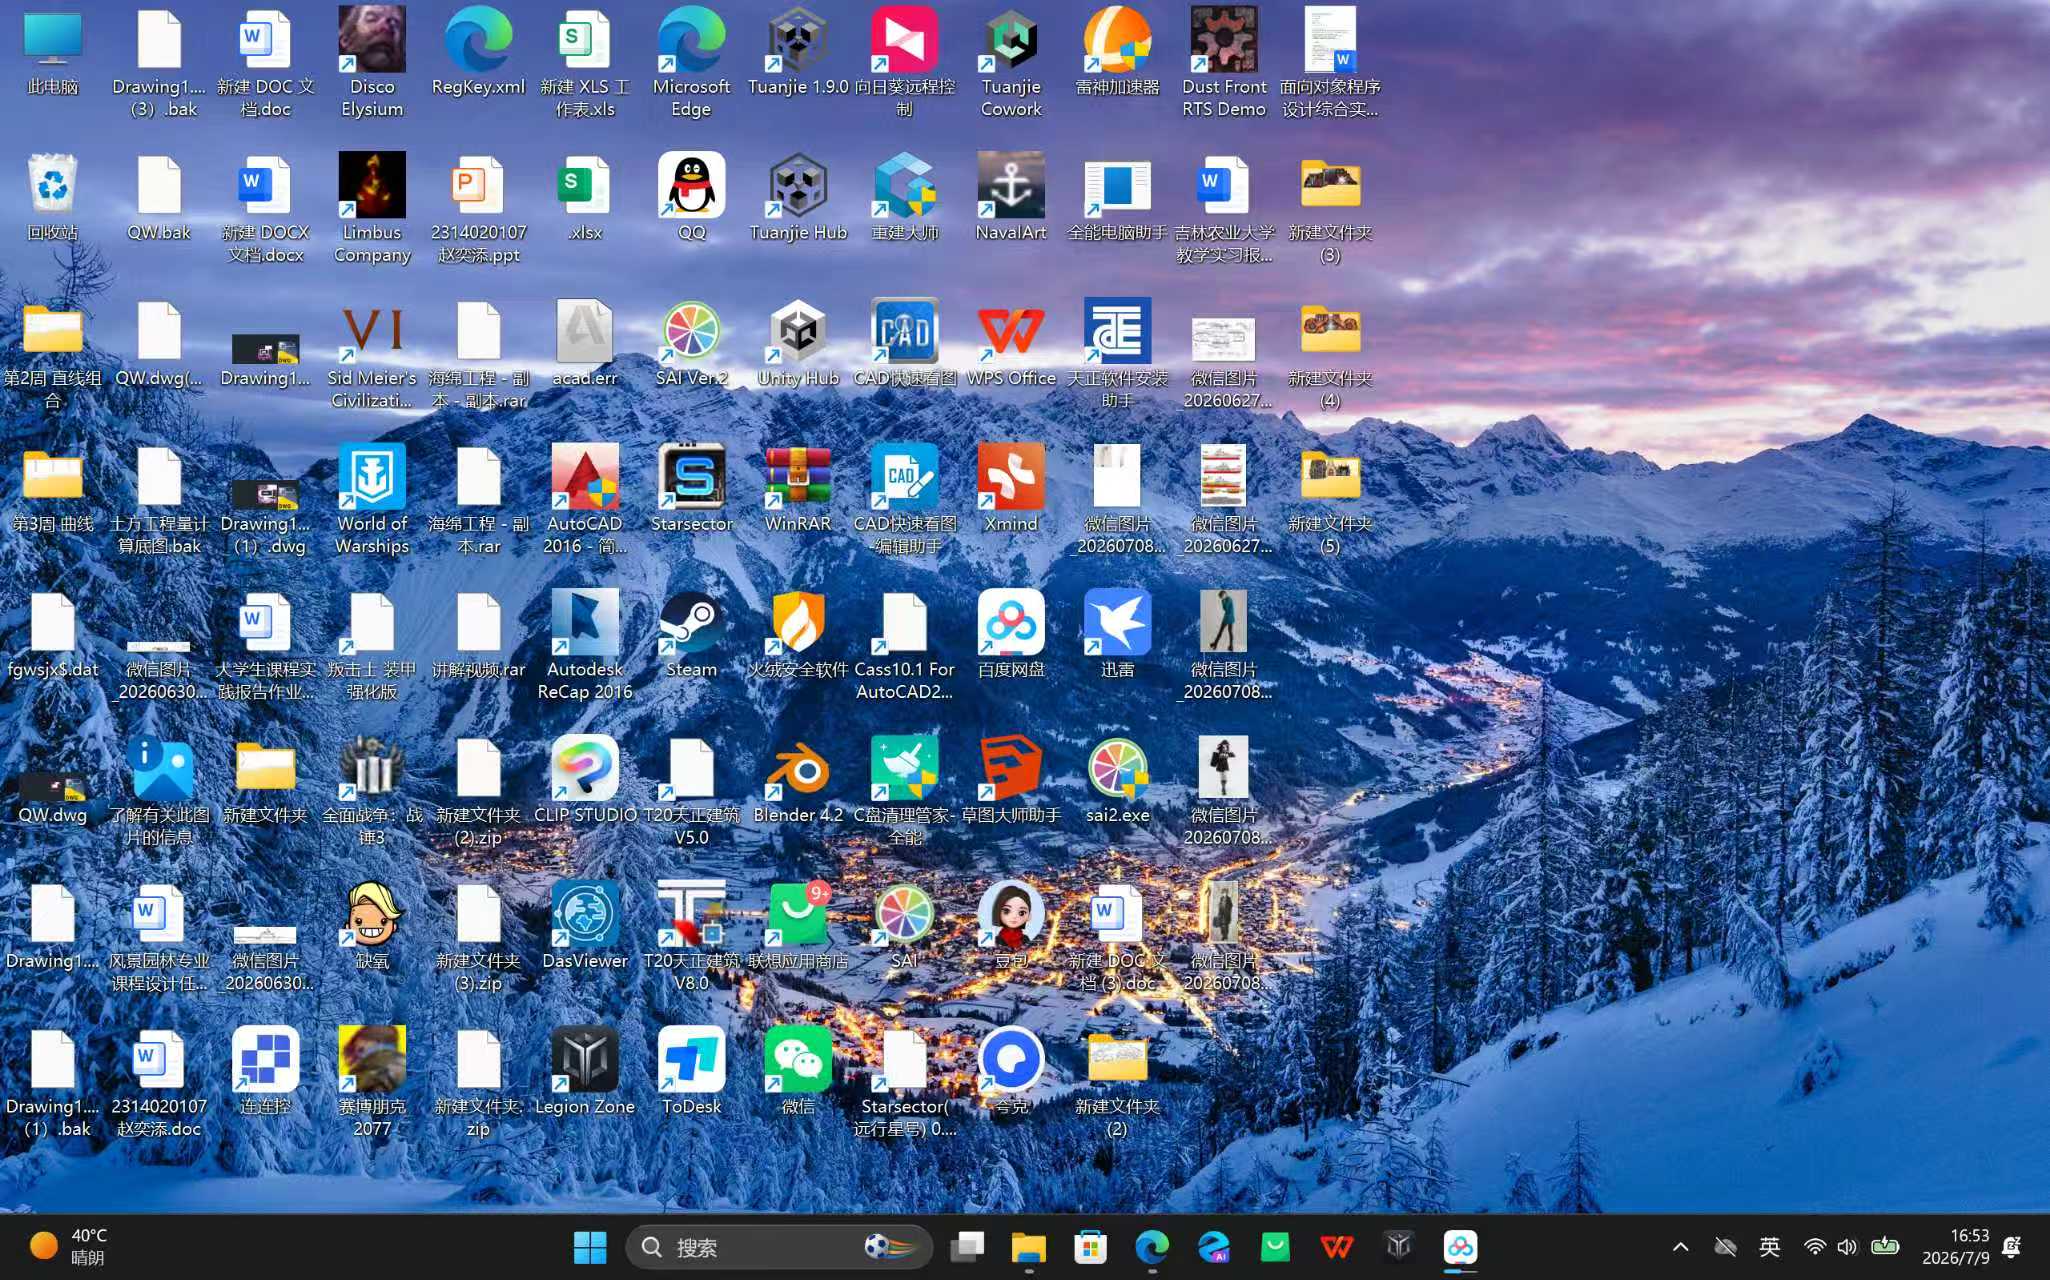Image resolution: width=2050 pixels, height=1280 pixels.
Task: Open the 迅雷 desktop shortcut
Action: click(x=1117, y=634)
